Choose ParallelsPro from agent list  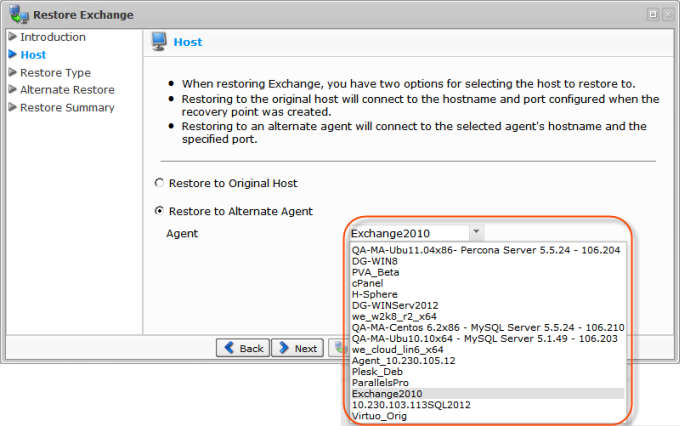tap(487, 383)
